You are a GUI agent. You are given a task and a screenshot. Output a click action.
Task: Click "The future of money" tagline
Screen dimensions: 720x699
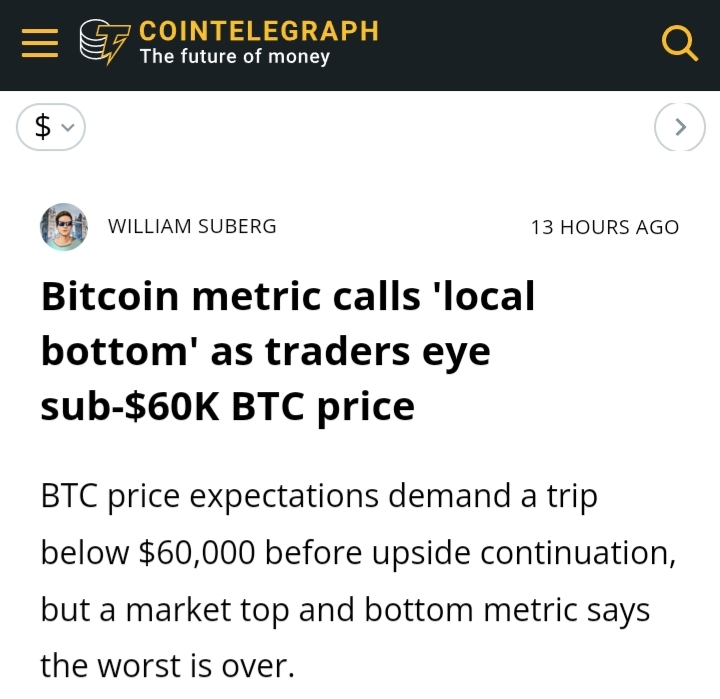pyautogui.click(x=235, y=56)
